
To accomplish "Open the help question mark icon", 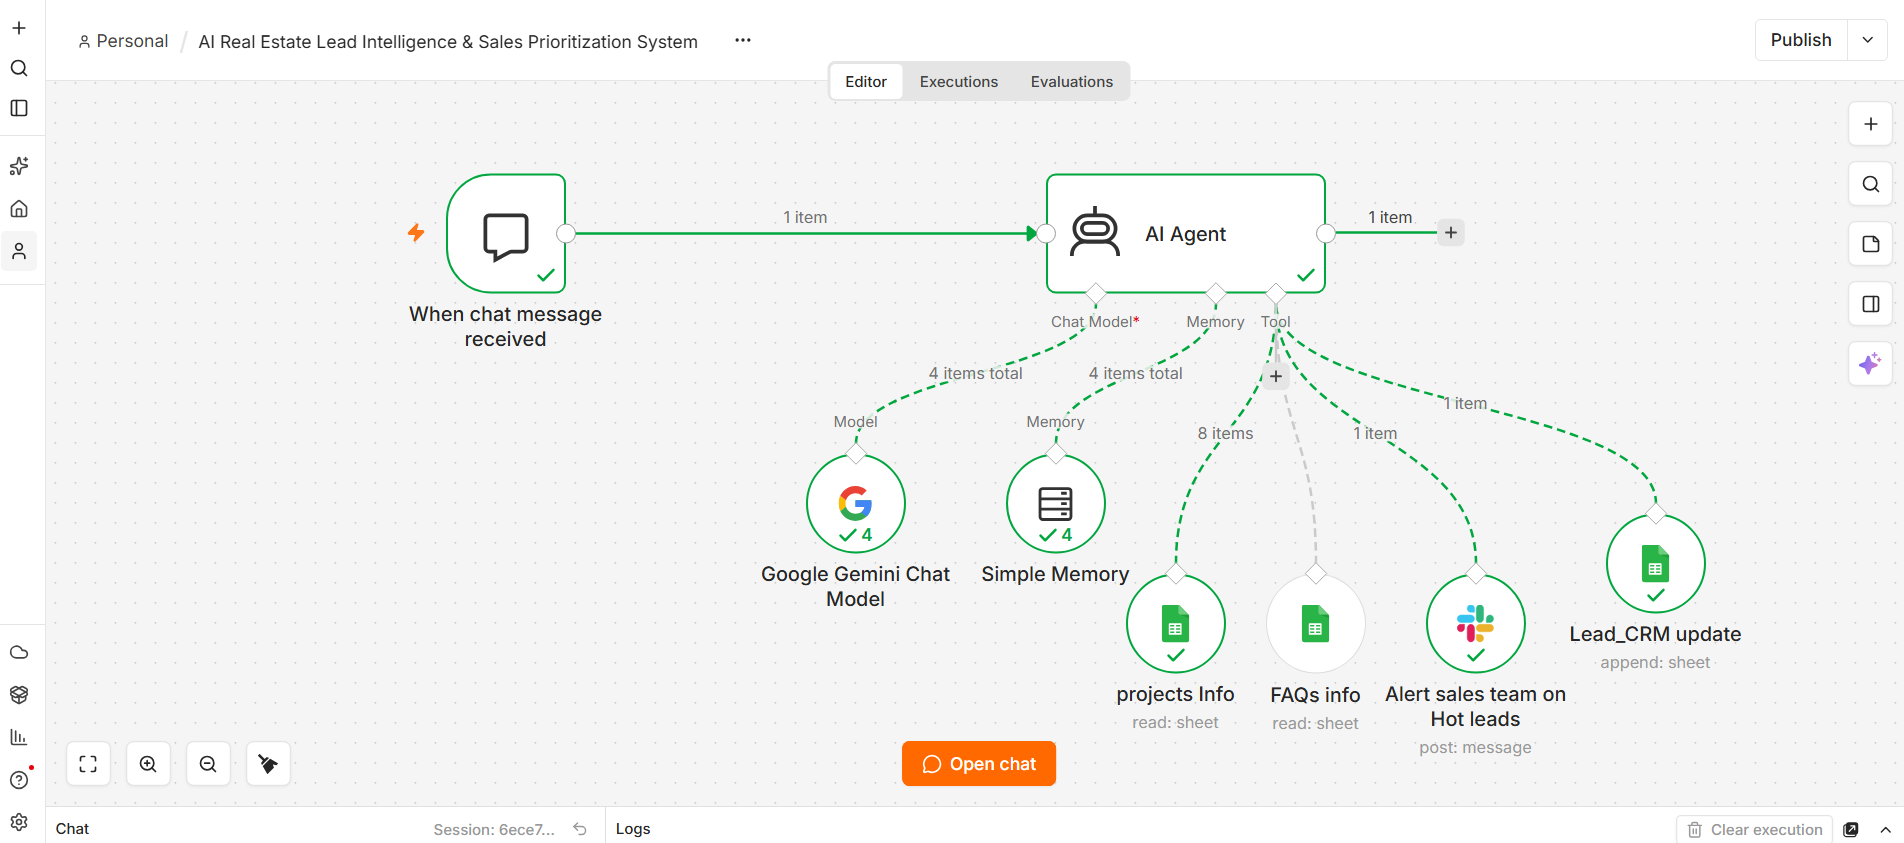I will [x=19, y=780].
